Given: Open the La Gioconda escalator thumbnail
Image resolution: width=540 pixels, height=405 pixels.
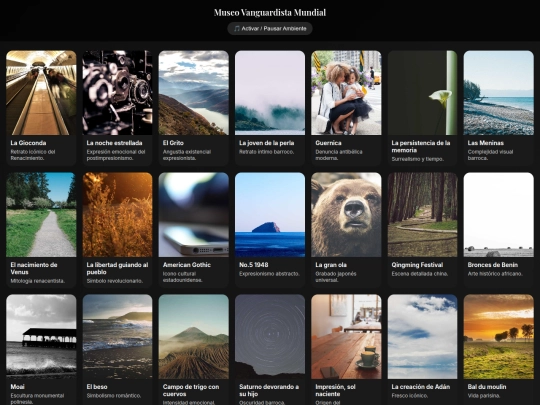Looking at the screenshot, I should point(41,93).
